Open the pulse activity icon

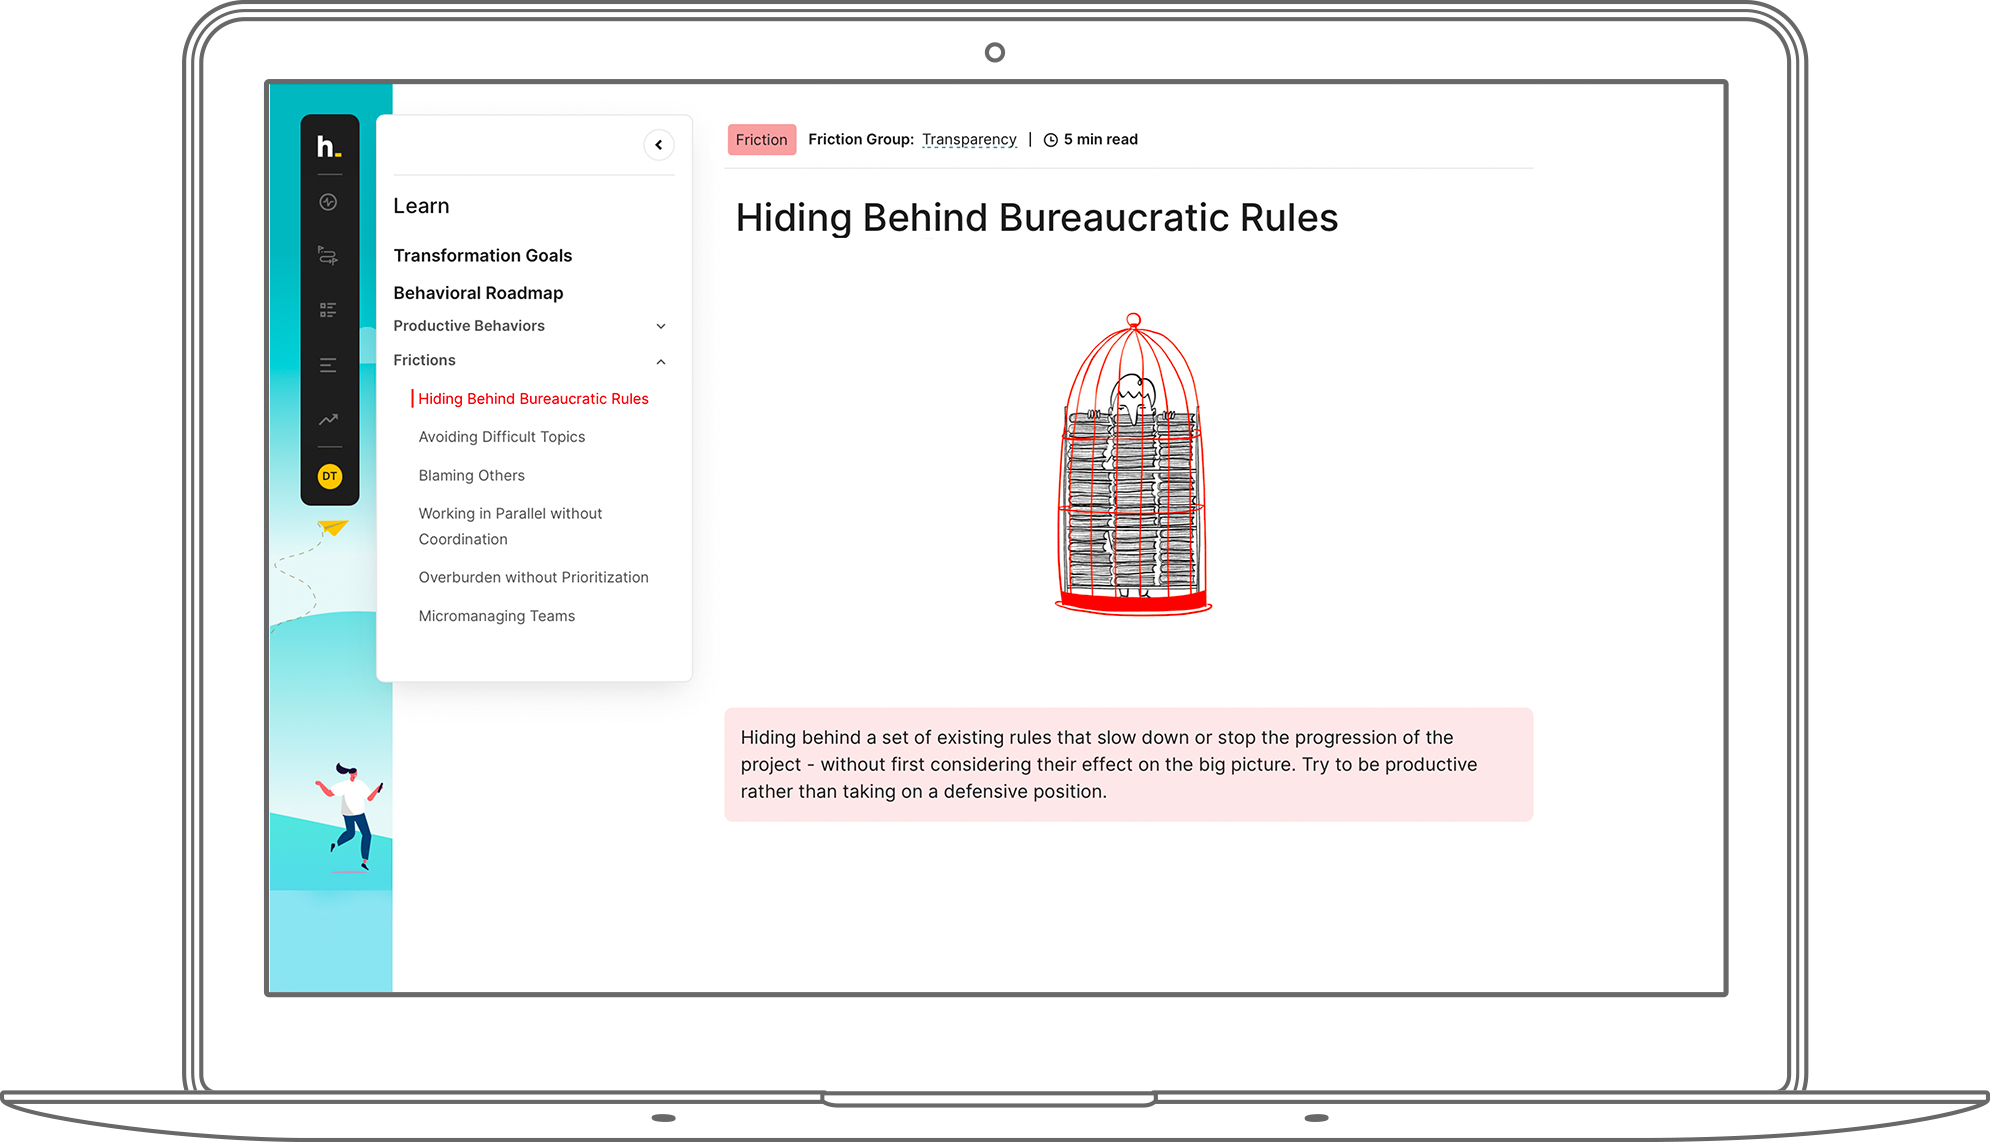click(x=328, y=202)
